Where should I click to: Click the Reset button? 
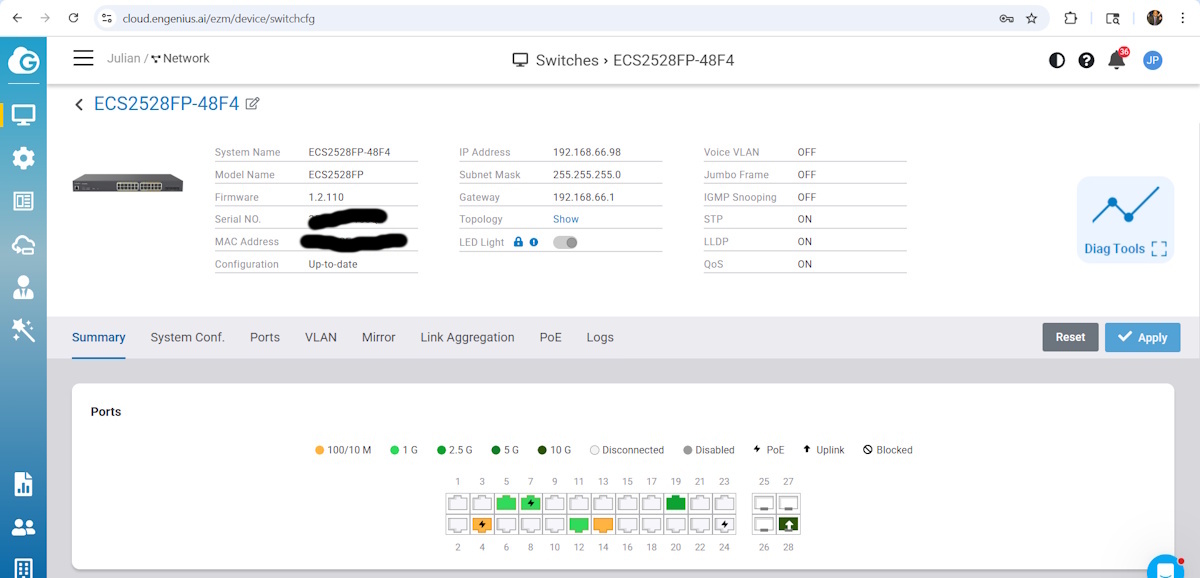[x=1070, y=337]
